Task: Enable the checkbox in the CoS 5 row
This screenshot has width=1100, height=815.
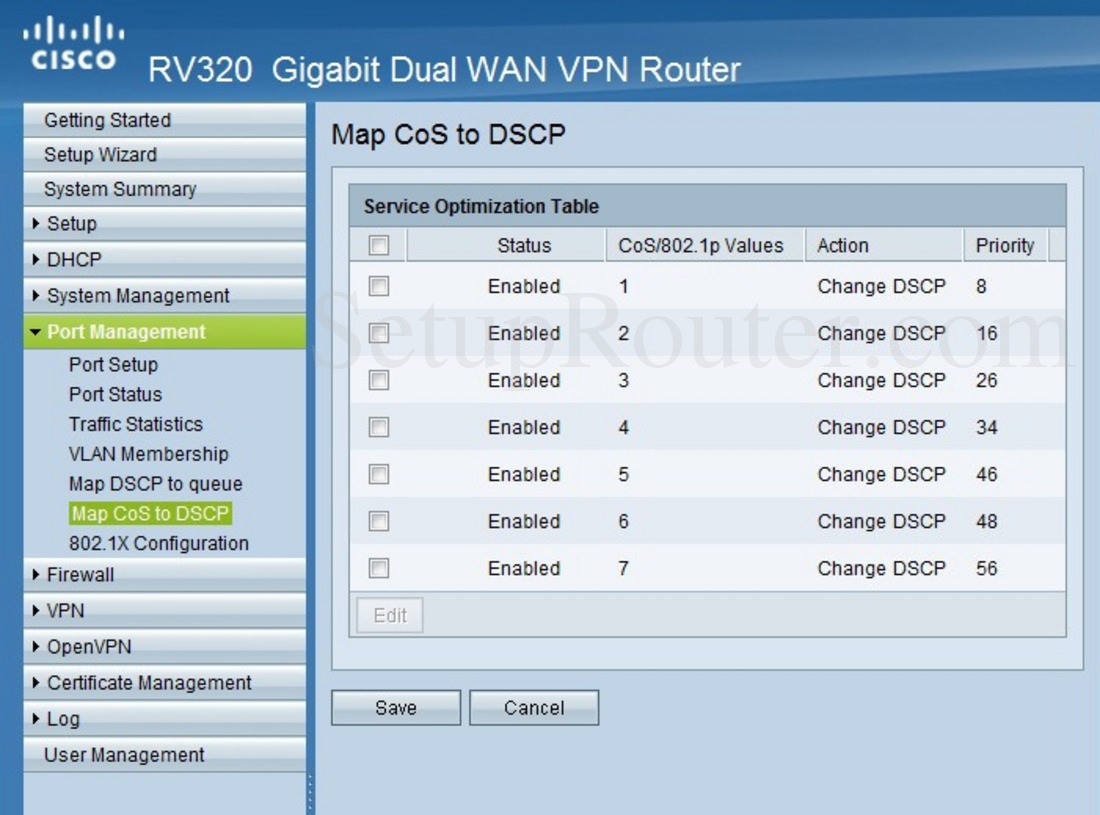Action: click(379, 474)
